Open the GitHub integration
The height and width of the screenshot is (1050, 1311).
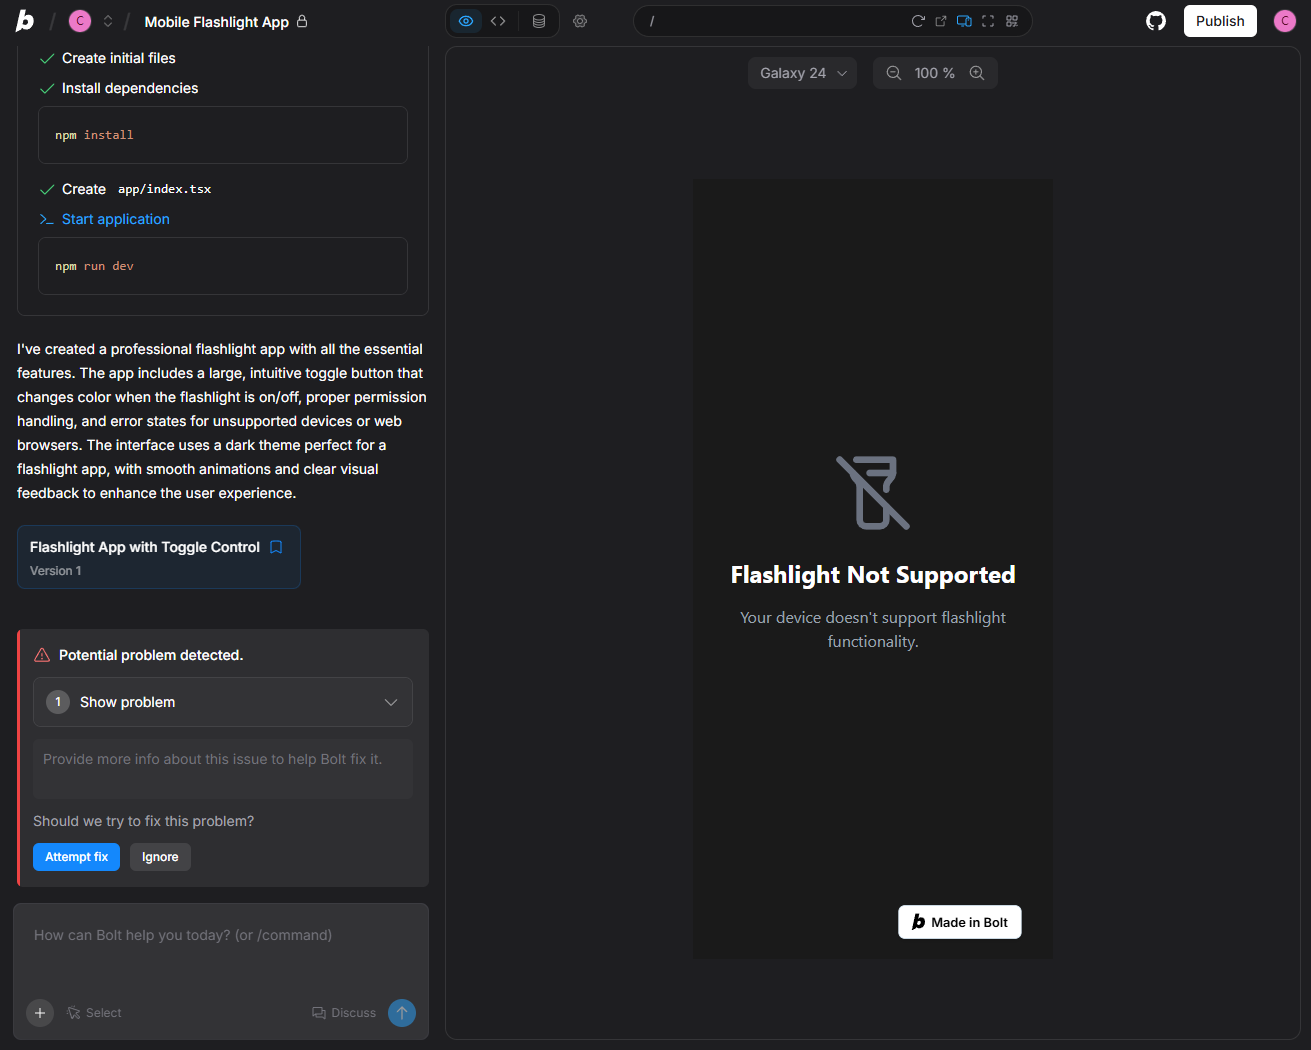[1156, 20]
